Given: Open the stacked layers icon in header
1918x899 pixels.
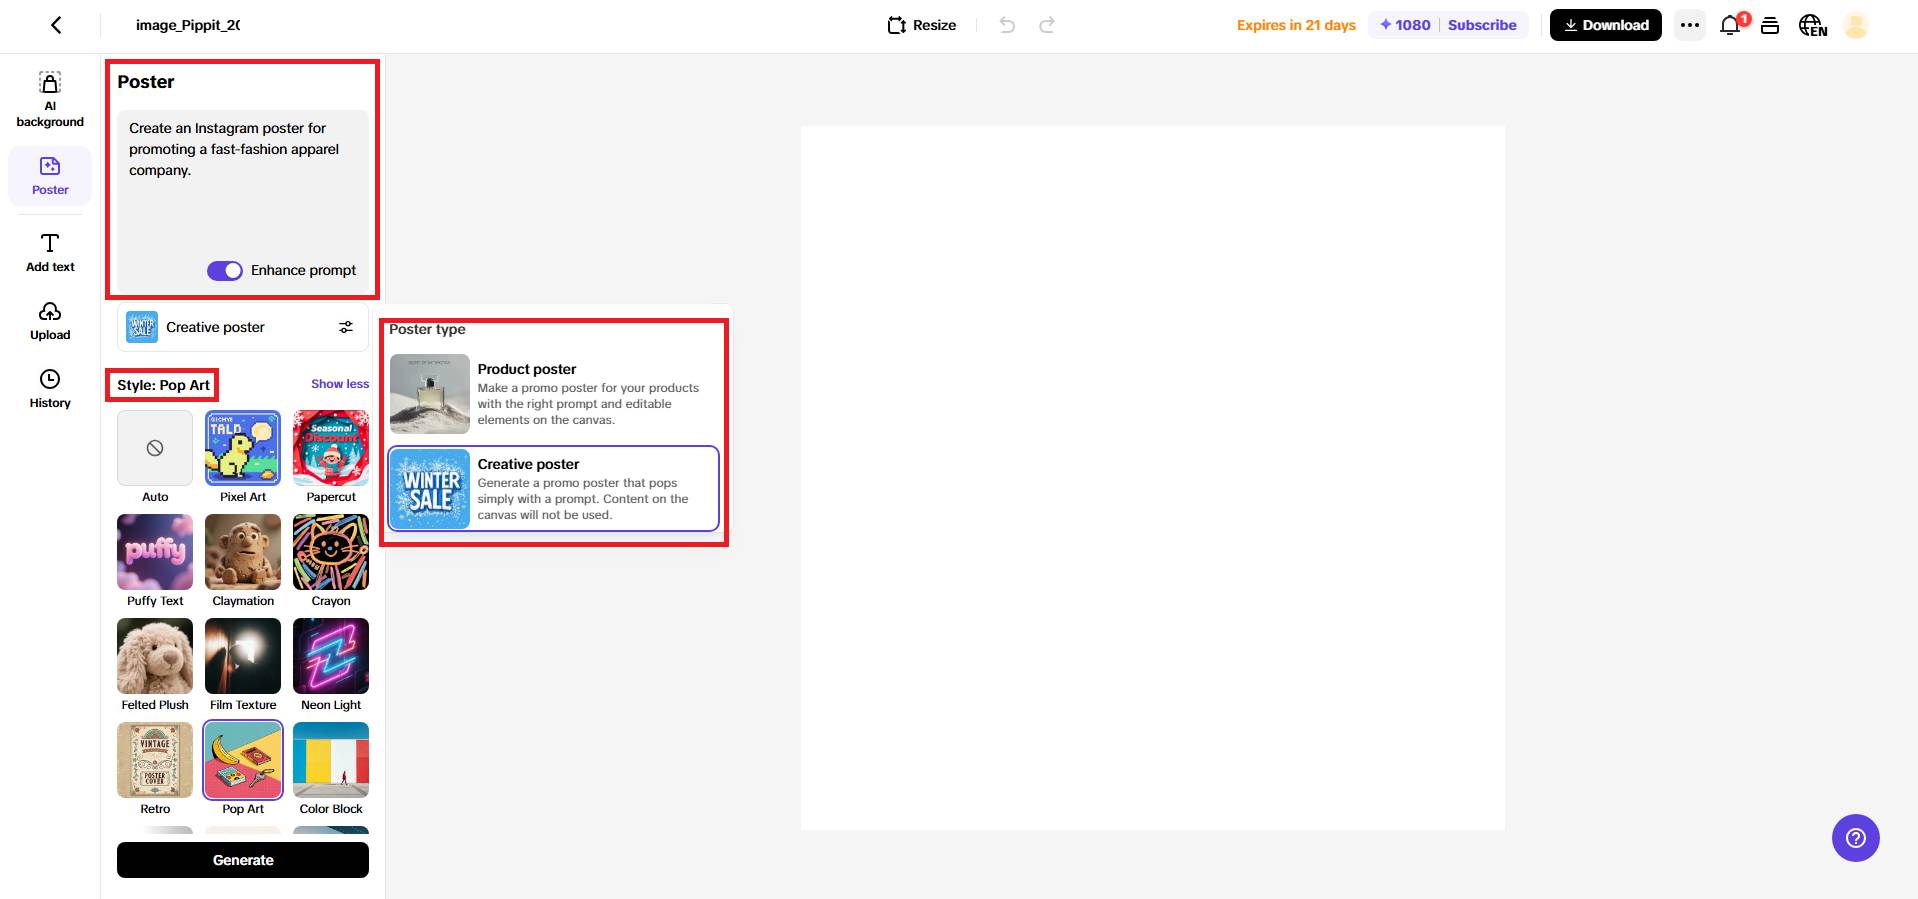Looking at the screenshot, I should pyautogui.click(x=1770, y=25).
